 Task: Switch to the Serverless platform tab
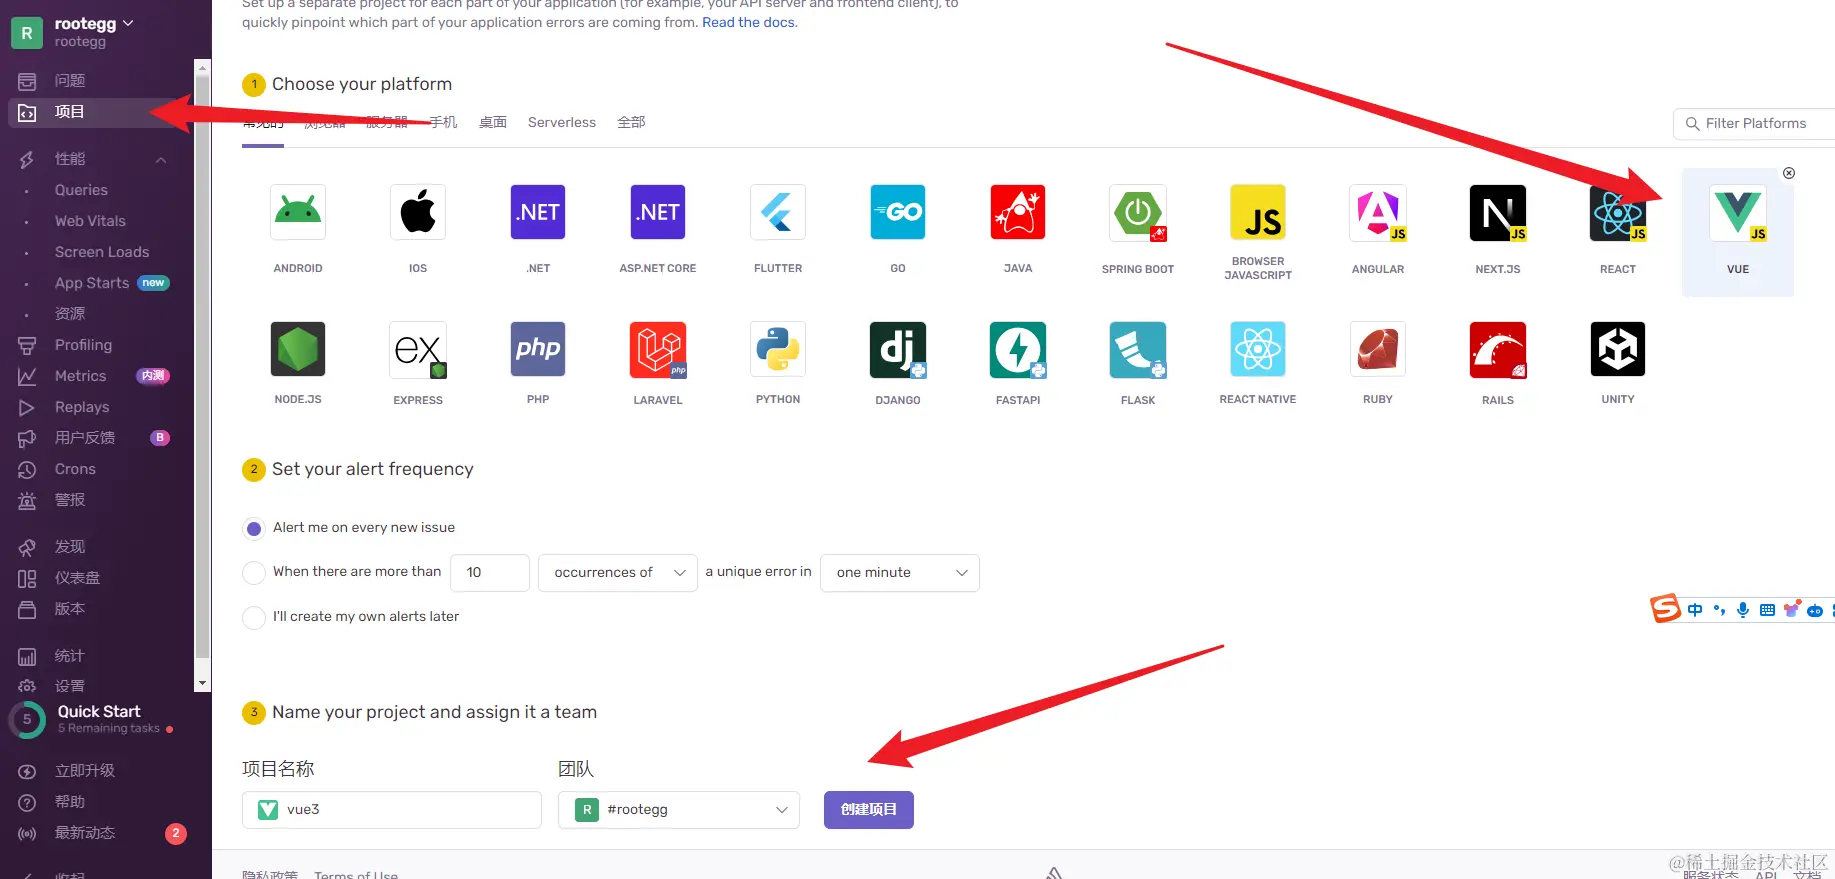tap(562, 122)
